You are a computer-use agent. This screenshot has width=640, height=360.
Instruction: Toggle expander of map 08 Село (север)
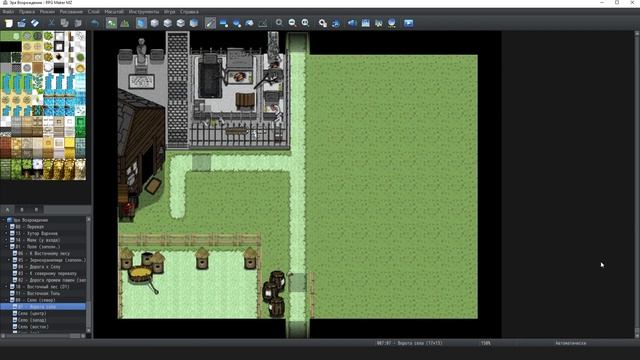[7, 300]
